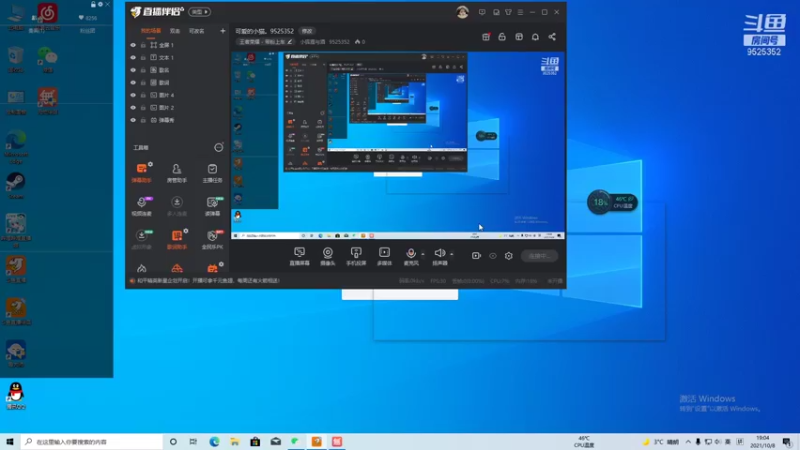Open File Explorer from the taskbar

click(x=235, y=442)
